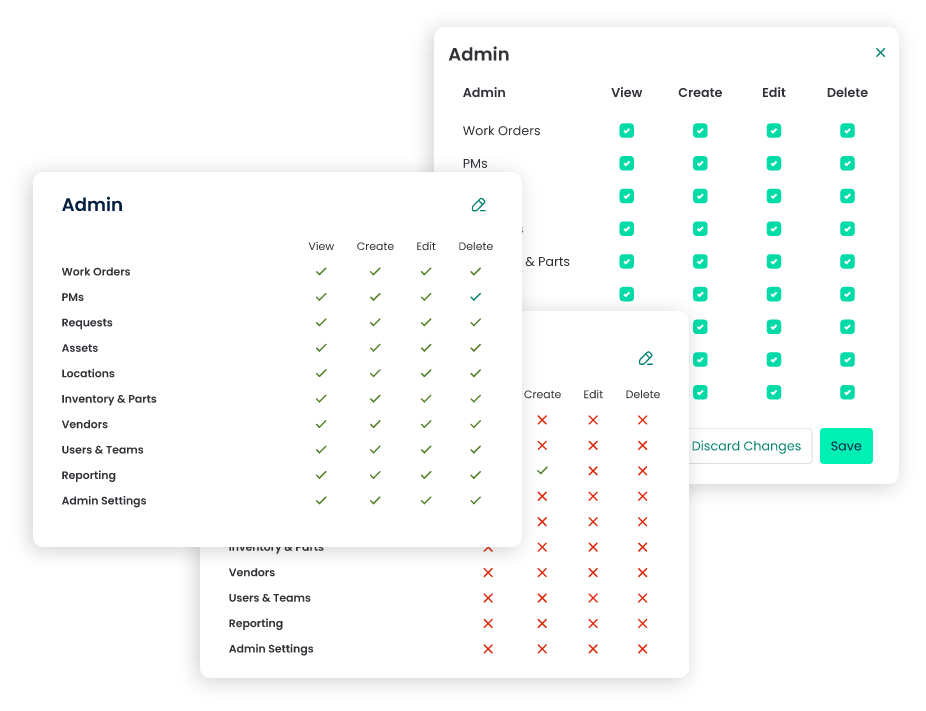Click the View column header in top panel
The image size is (926, 711).
(626, 92)
